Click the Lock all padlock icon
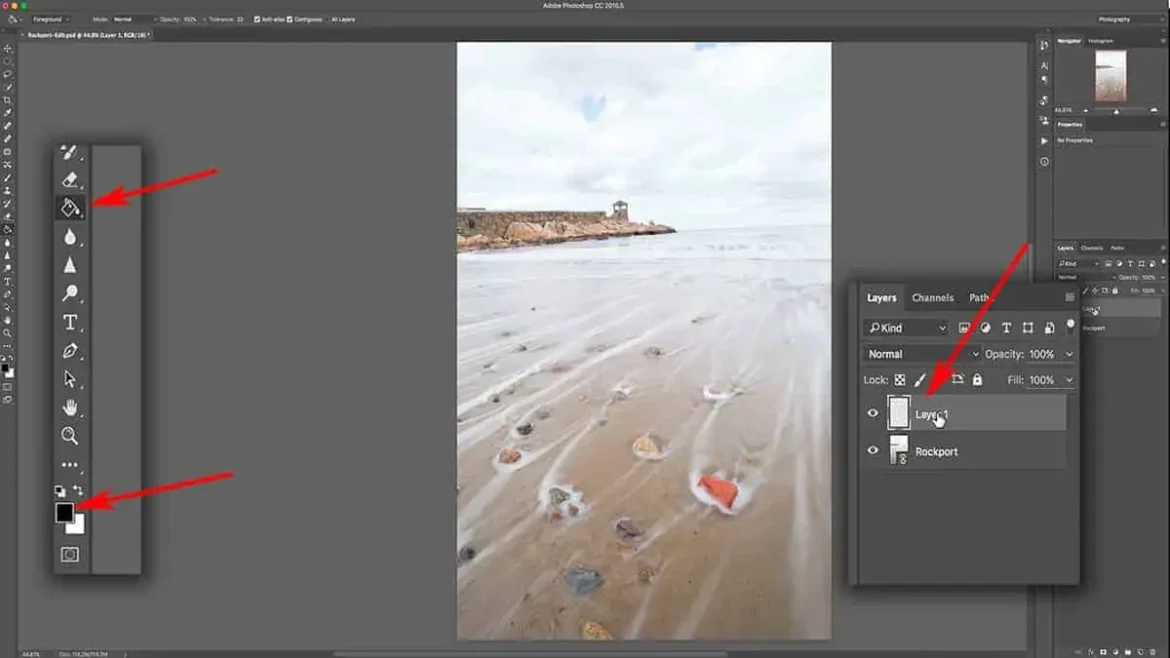The width and height of the screenshot is (1170, 658). click(x=977, y=380)
